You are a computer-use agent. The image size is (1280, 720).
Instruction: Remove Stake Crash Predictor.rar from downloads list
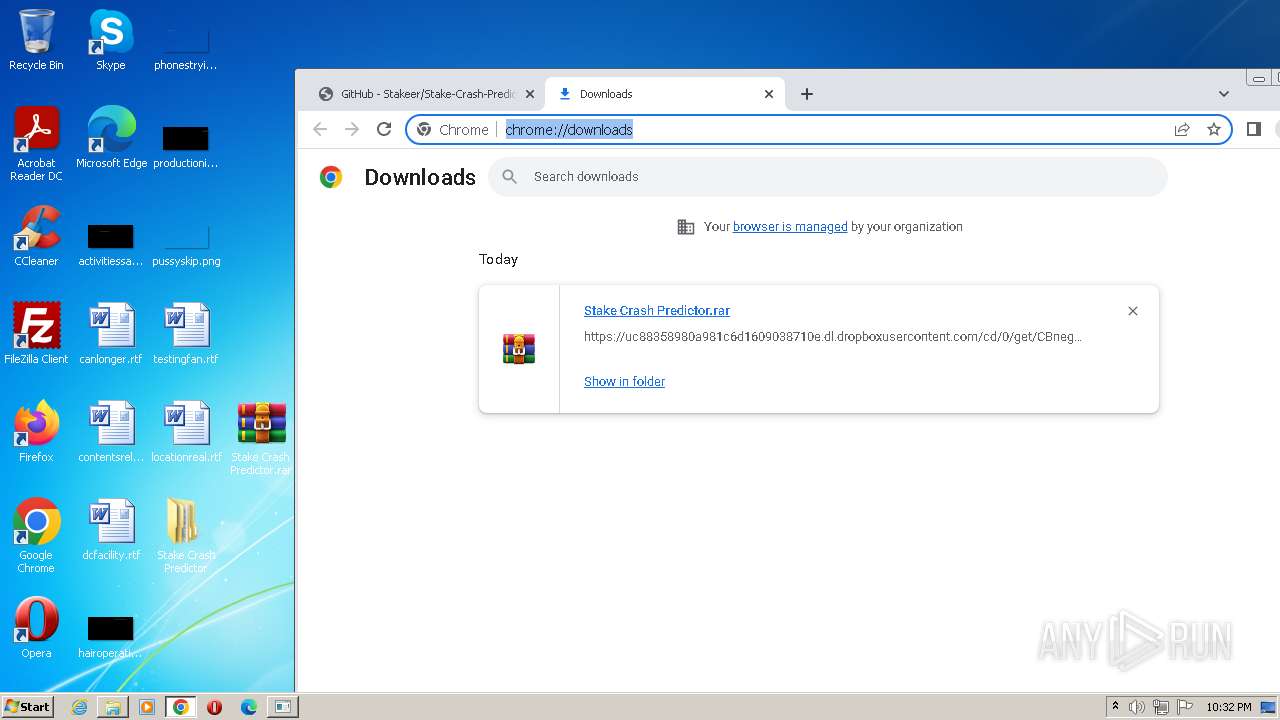tap(1133, 311)
